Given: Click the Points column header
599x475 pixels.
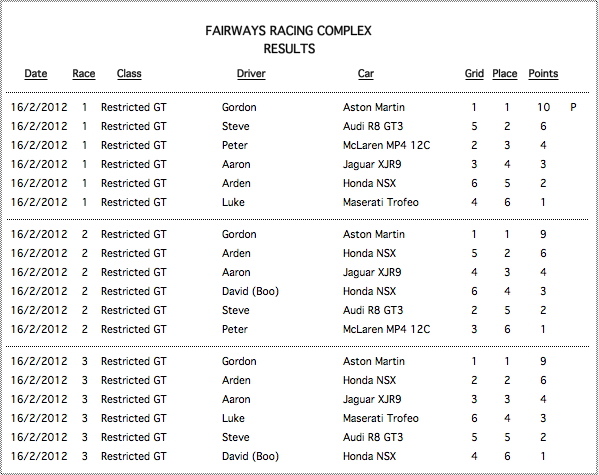Looking at the screenshot, I should point(543,73).
